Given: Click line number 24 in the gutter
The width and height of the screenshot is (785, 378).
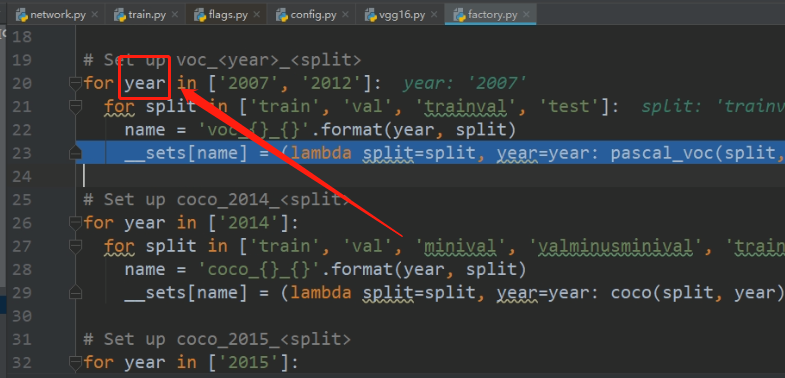Looking at the screenshot, I should [22, 176].
